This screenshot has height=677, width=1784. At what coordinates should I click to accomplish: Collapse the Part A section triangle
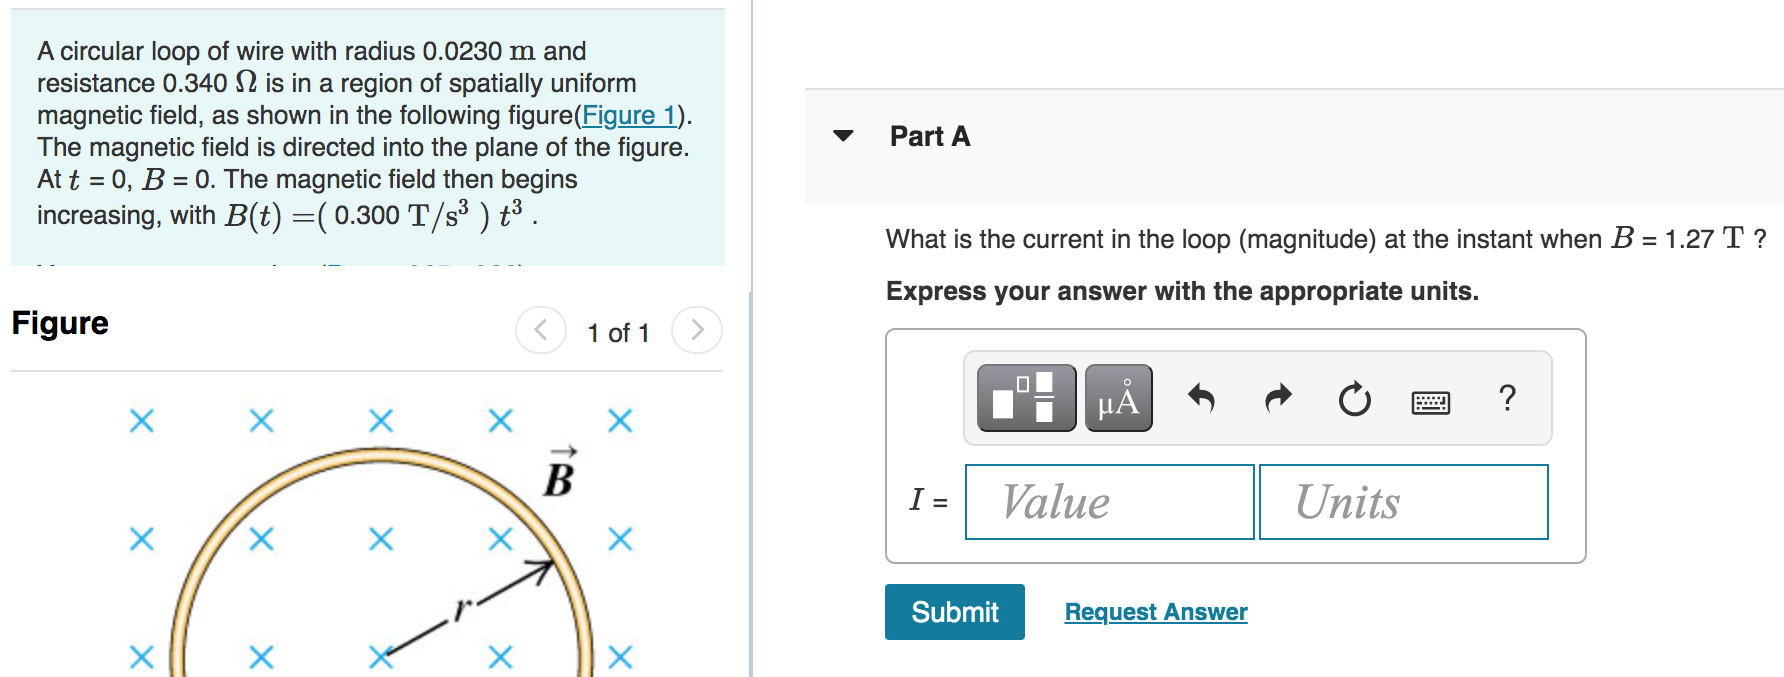pos(843,136)
